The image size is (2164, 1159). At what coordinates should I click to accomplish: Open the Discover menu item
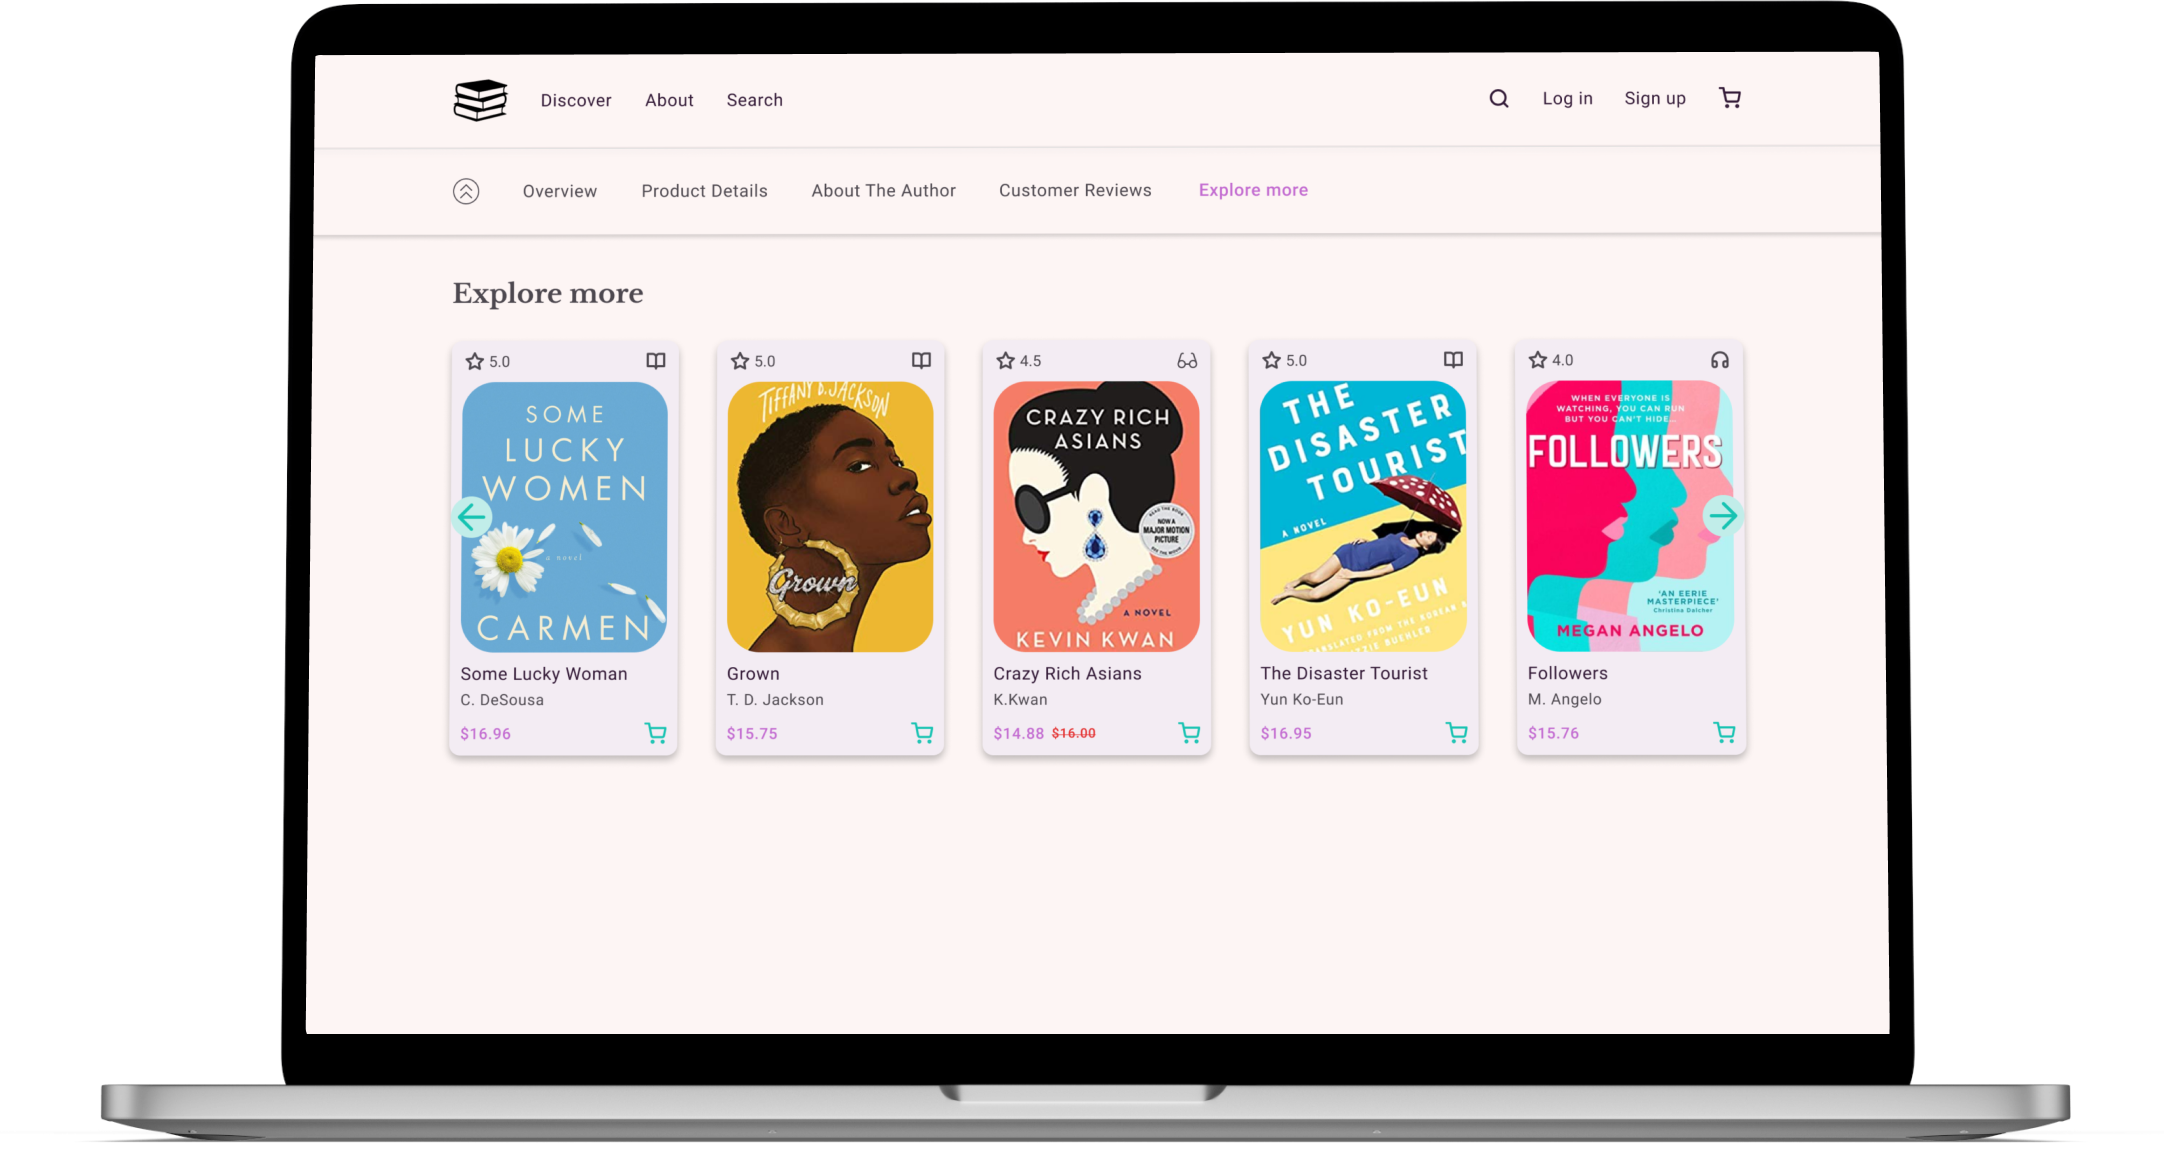tap(576, 100)
